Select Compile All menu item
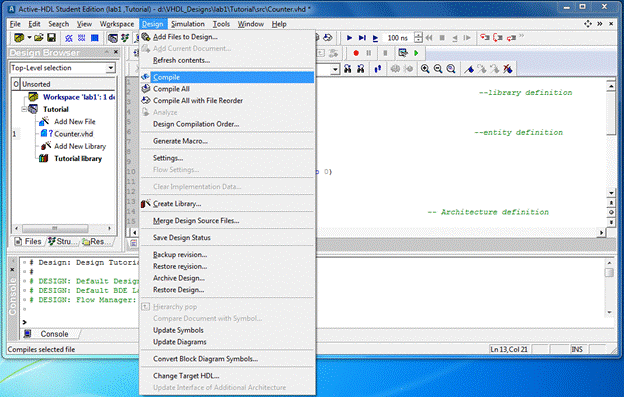Viewport: 624px width, 397px height. [227, 89]
